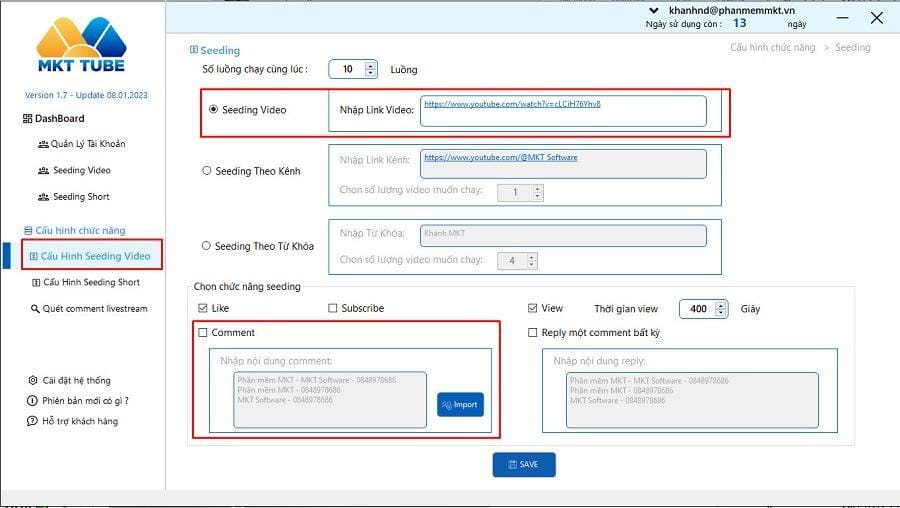Click the MKT TUBE logo
This screenshot has height=508, width=900.
(x=82, y=45)
